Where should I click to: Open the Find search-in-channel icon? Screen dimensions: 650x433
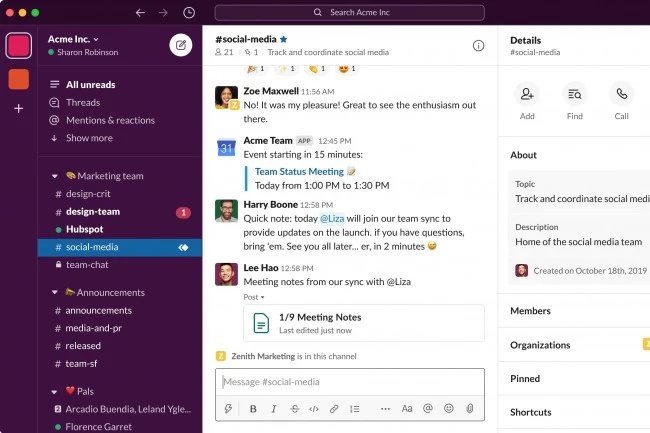pyautogui.click(x=574, y=94)
